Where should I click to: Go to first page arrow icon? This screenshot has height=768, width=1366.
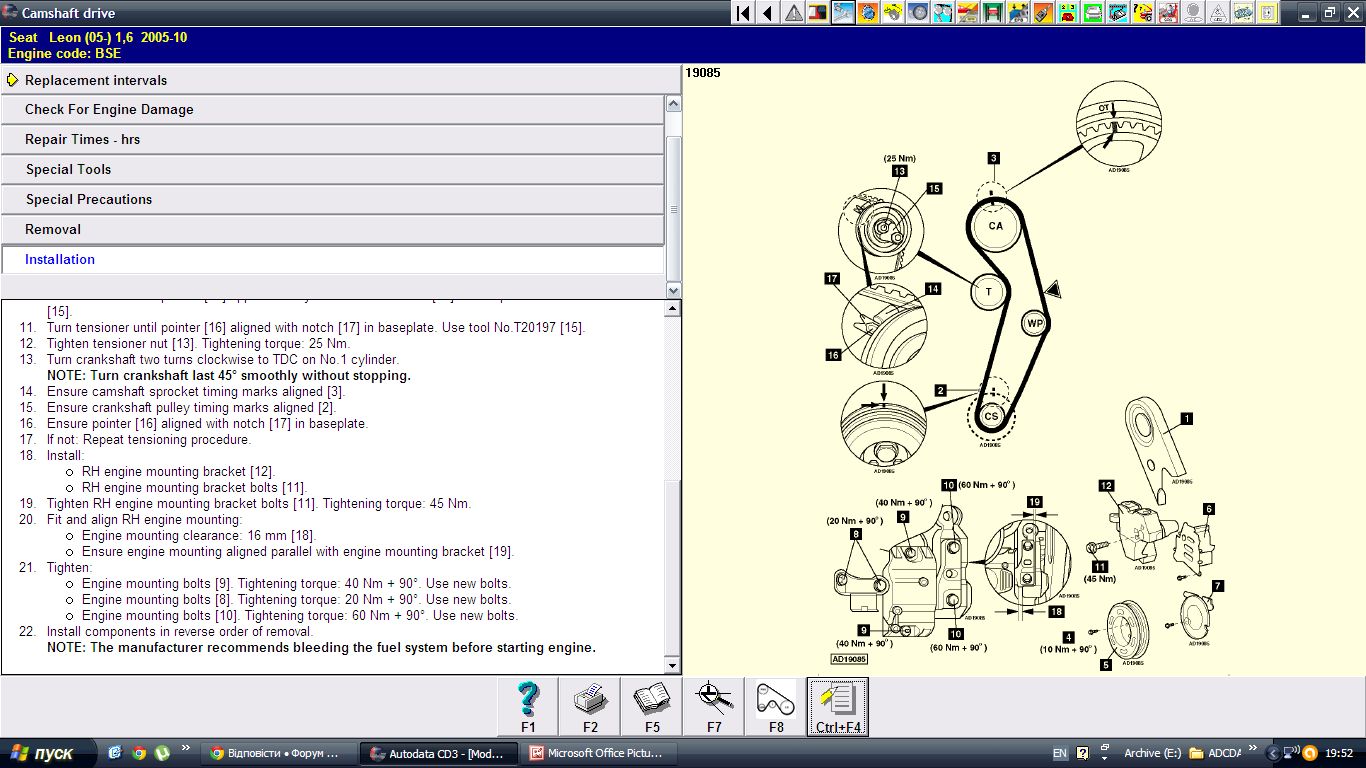click(743, 13)
